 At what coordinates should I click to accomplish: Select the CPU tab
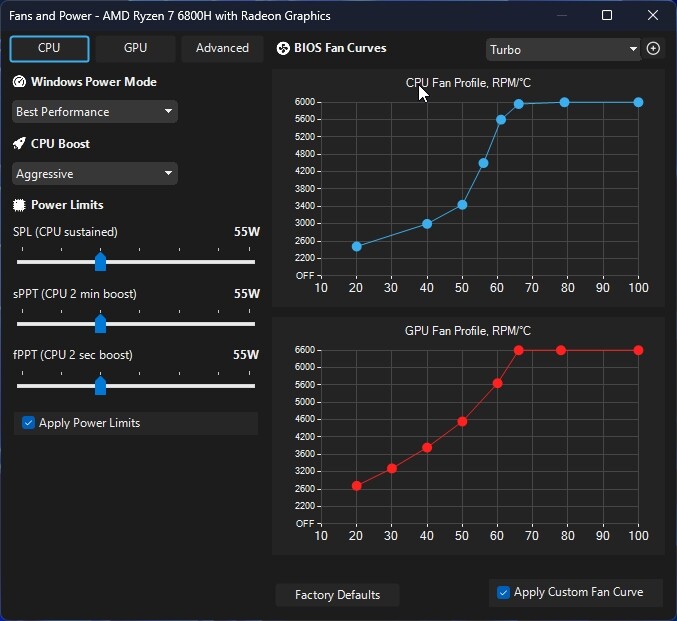pyautogui.click(x=49, y=48)
